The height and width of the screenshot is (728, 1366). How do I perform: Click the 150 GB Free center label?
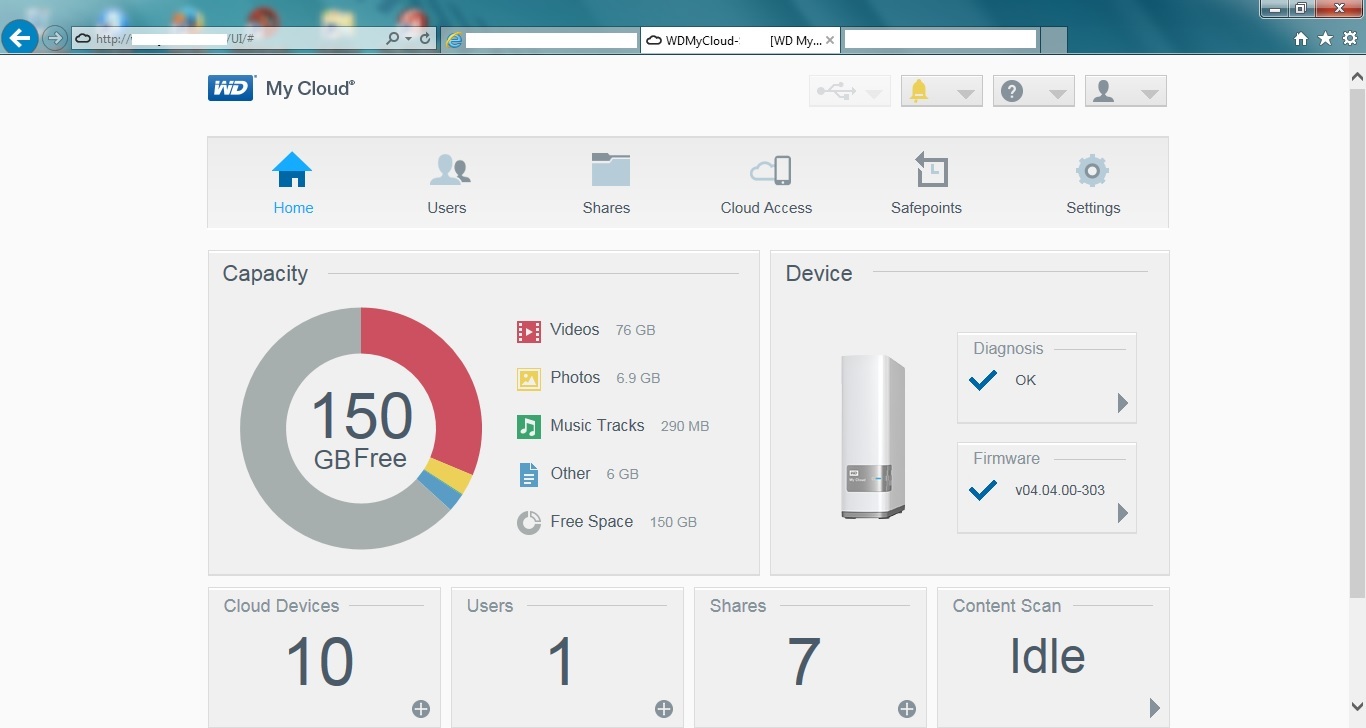[x=361, y=430]
